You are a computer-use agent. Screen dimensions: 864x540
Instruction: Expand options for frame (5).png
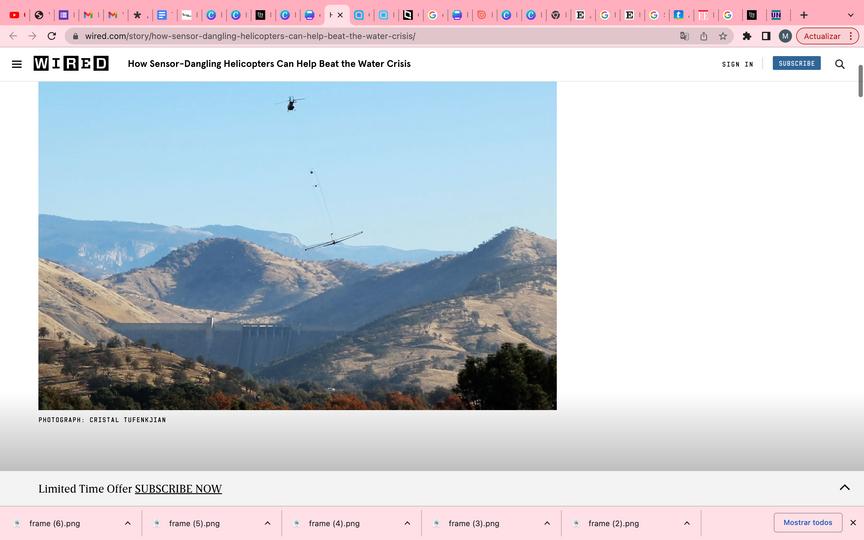tap(267, 523)
